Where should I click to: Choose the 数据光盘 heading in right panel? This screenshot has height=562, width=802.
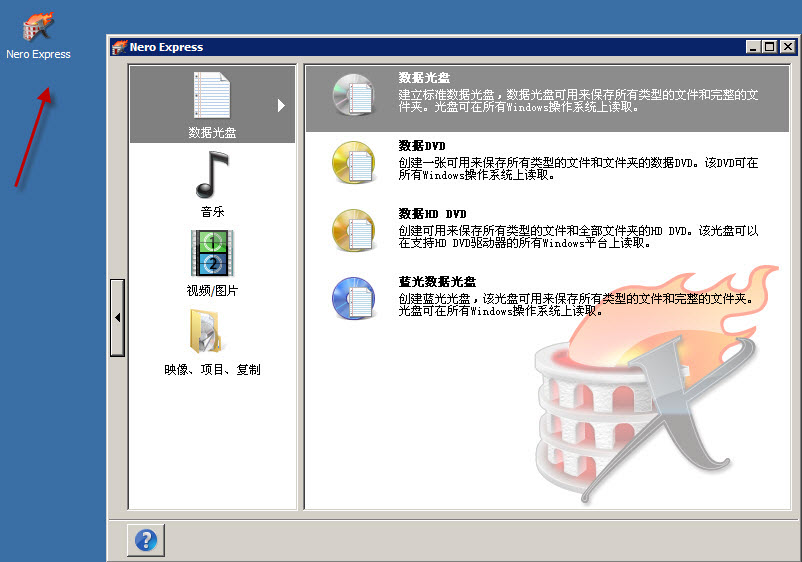pyautogui.click(x=424, y=78)
